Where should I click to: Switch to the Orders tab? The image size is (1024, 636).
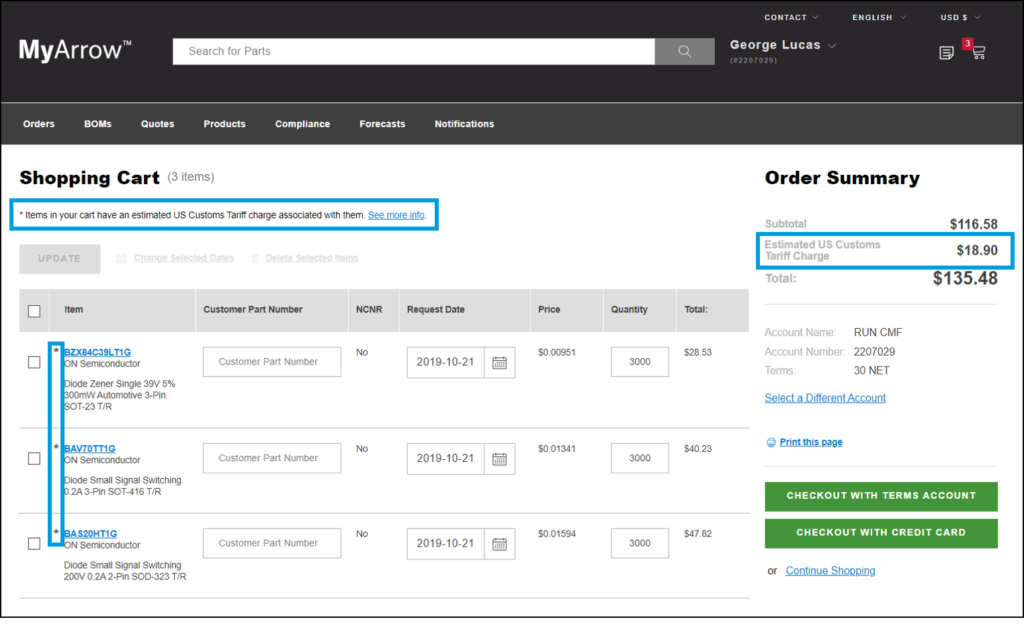(x=38, y=123)
